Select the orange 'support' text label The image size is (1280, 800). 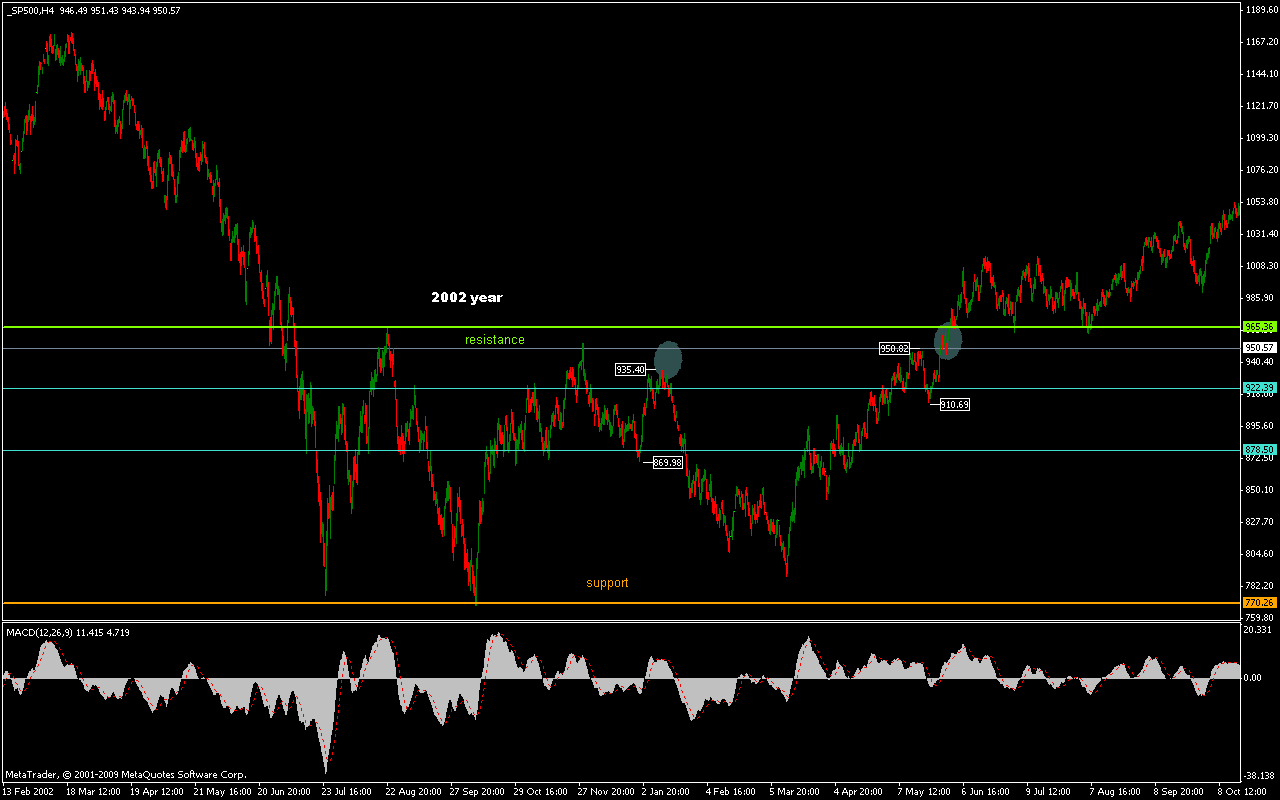click(x=607, y=583)
